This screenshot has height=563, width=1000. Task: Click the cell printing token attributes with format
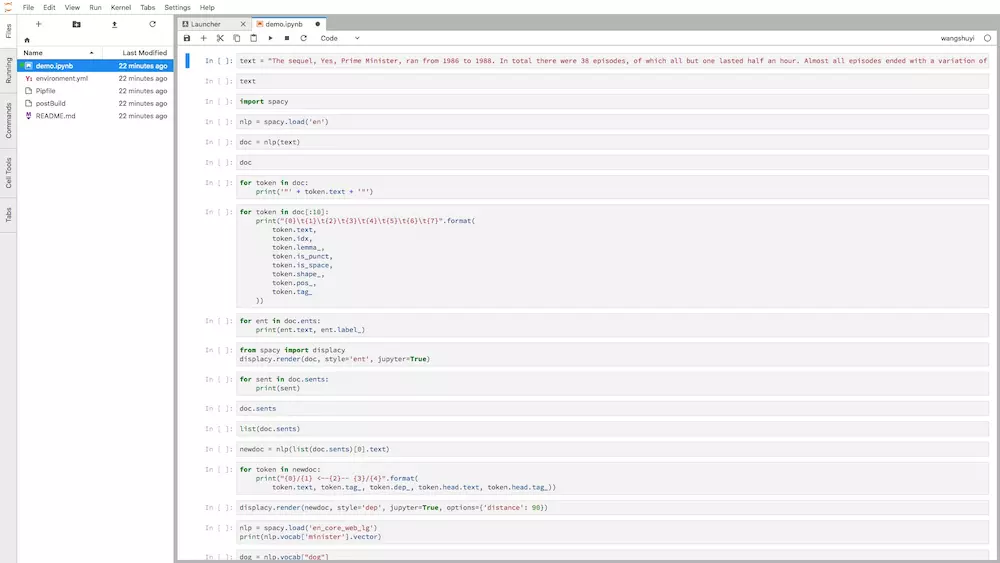[612, 256]
